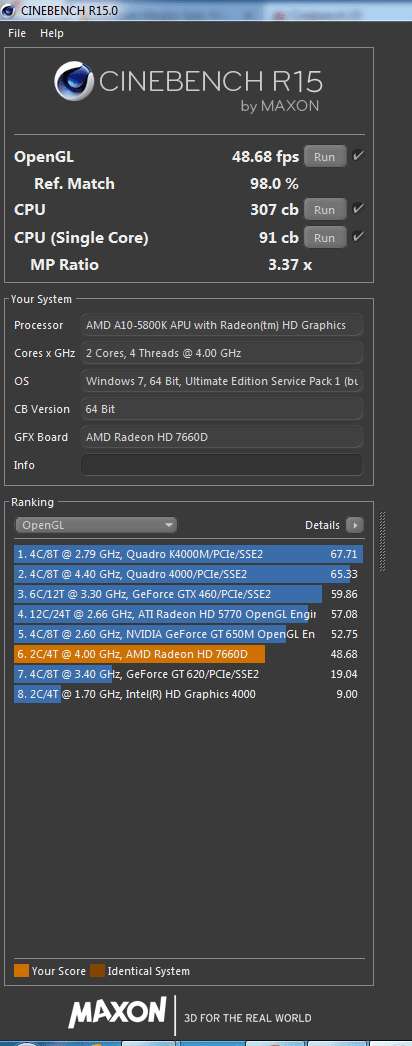The height and width of the screenshot is (1046, 412).
Task: Click the panel resize grip handle
Action: tap(382, 541)
